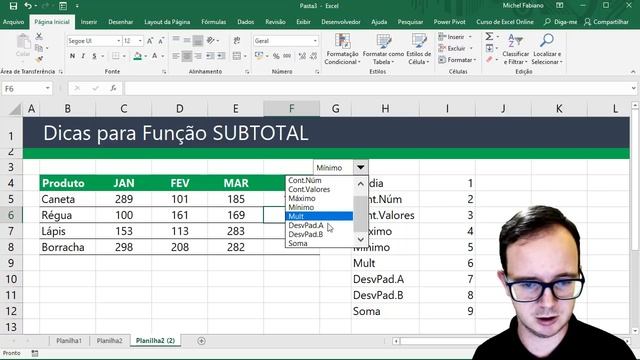This screenshot has height=360, width=640.
Task: Click the accounting currency format icon
Action: point(258,56)
